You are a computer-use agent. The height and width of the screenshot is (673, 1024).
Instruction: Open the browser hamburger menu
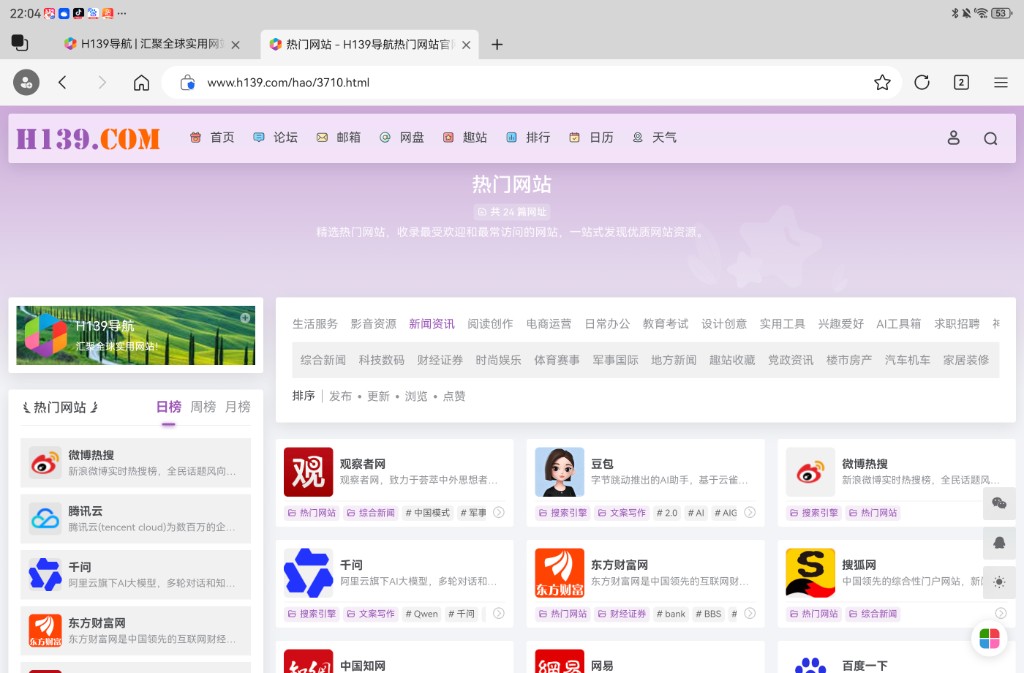click(1000, 82)
